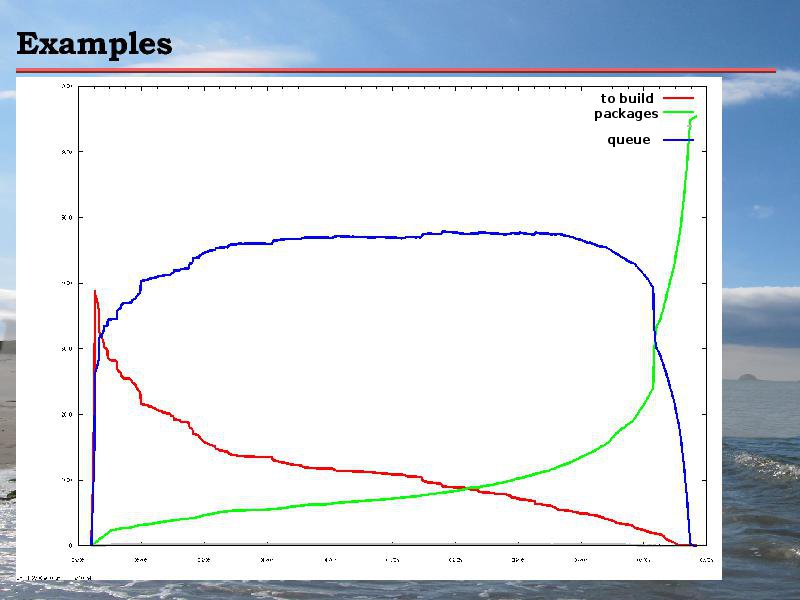Select the "queue" legend label
This screenshot has height=600, width=800.
coord(629,140)
